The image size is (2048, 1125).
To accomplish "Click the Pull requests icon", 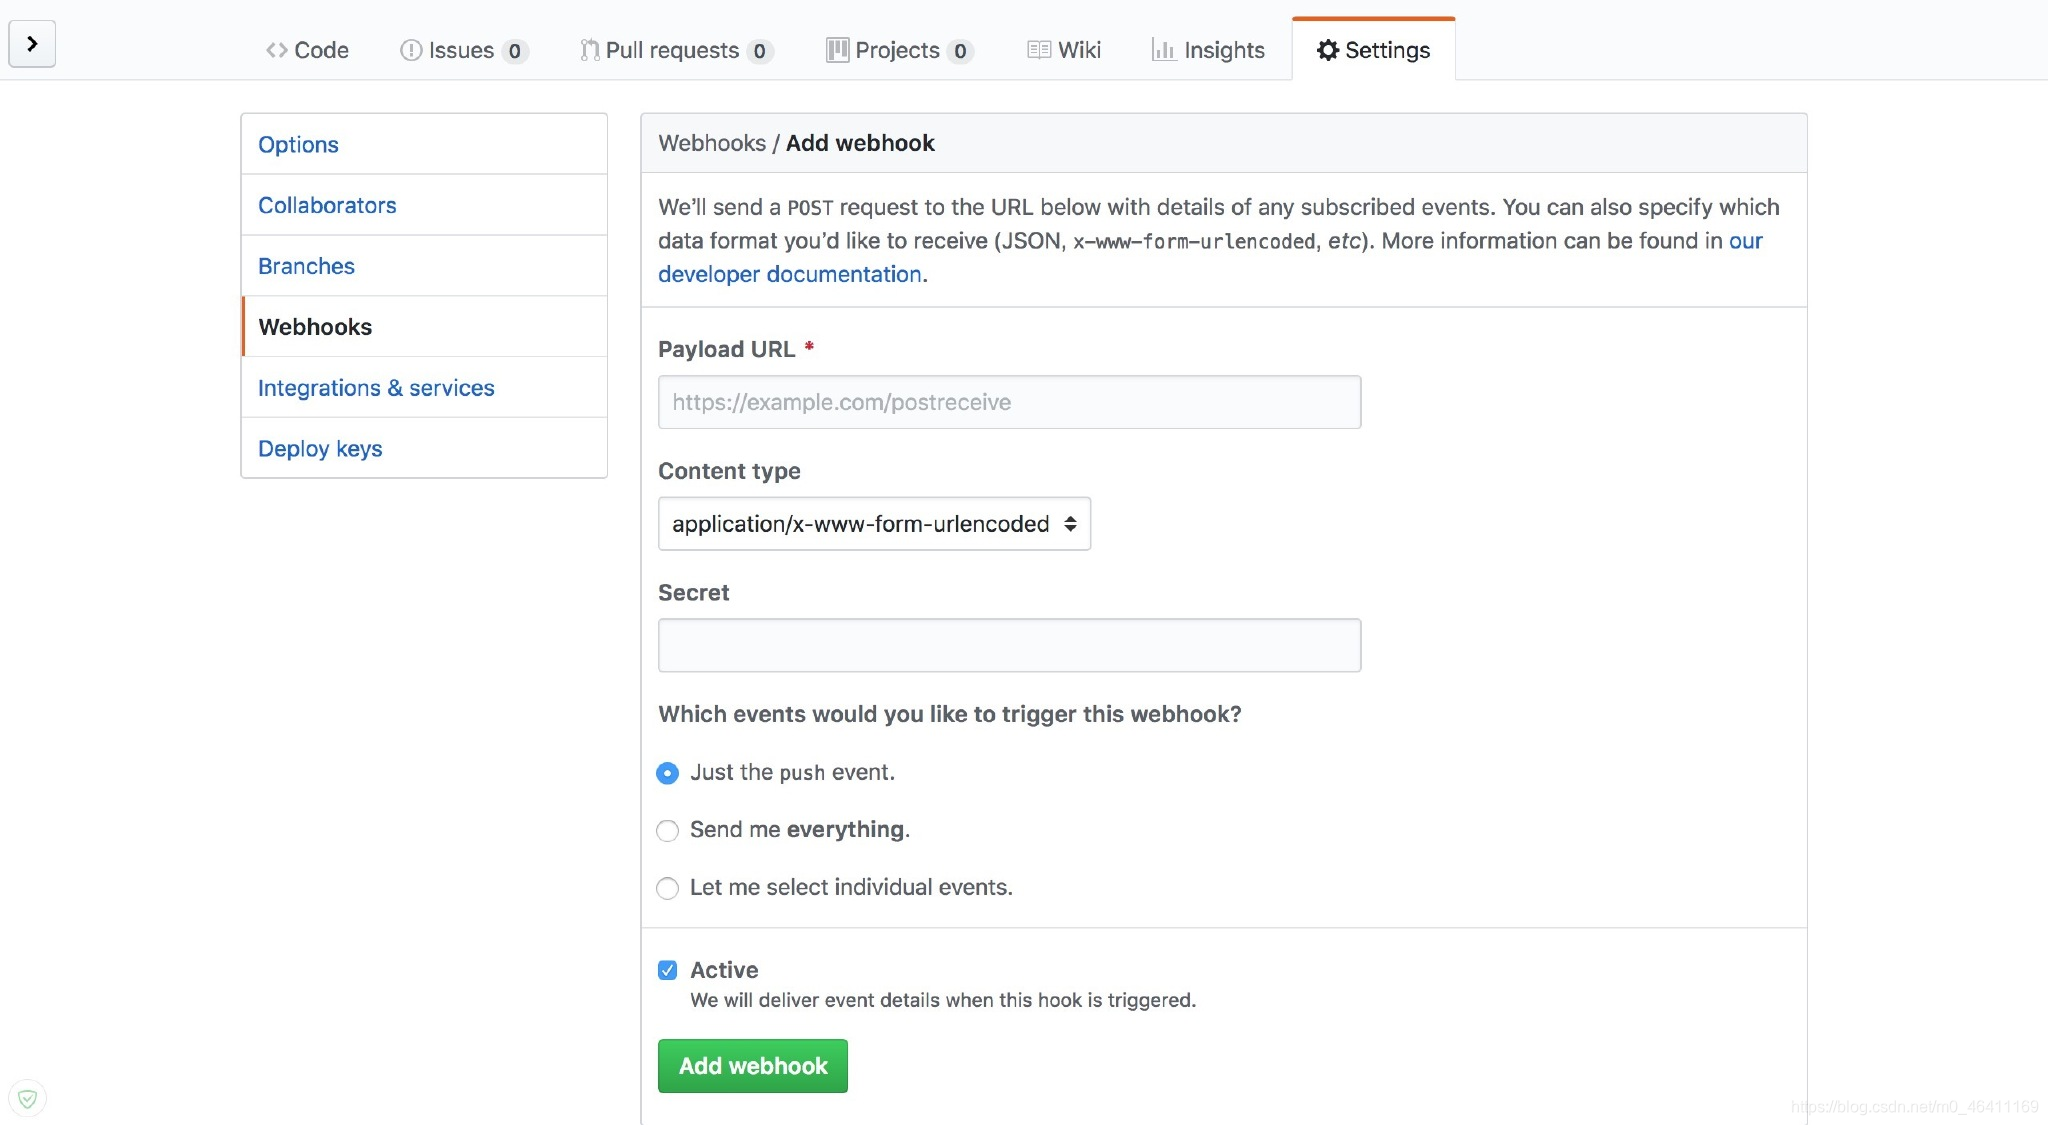I will coord(587,48).
